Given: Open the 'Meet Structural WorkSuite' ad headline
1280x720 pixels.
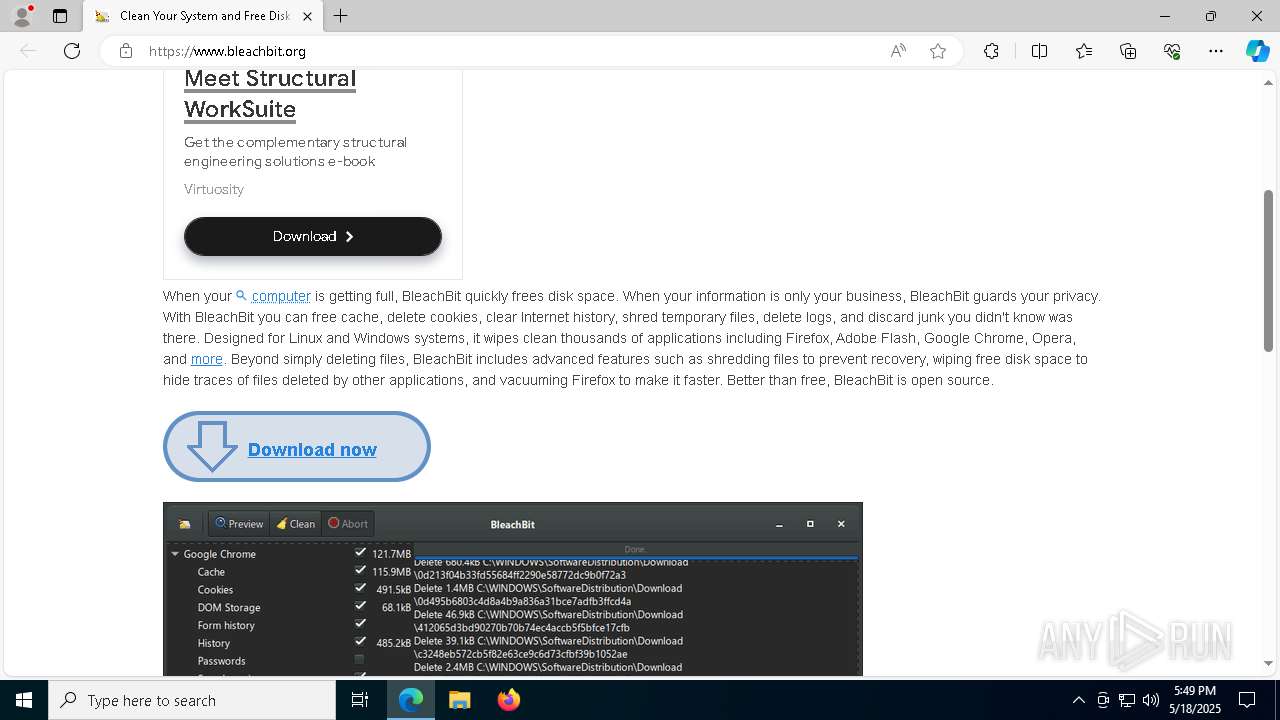Looking at the screenshot, I should [270, 93].
